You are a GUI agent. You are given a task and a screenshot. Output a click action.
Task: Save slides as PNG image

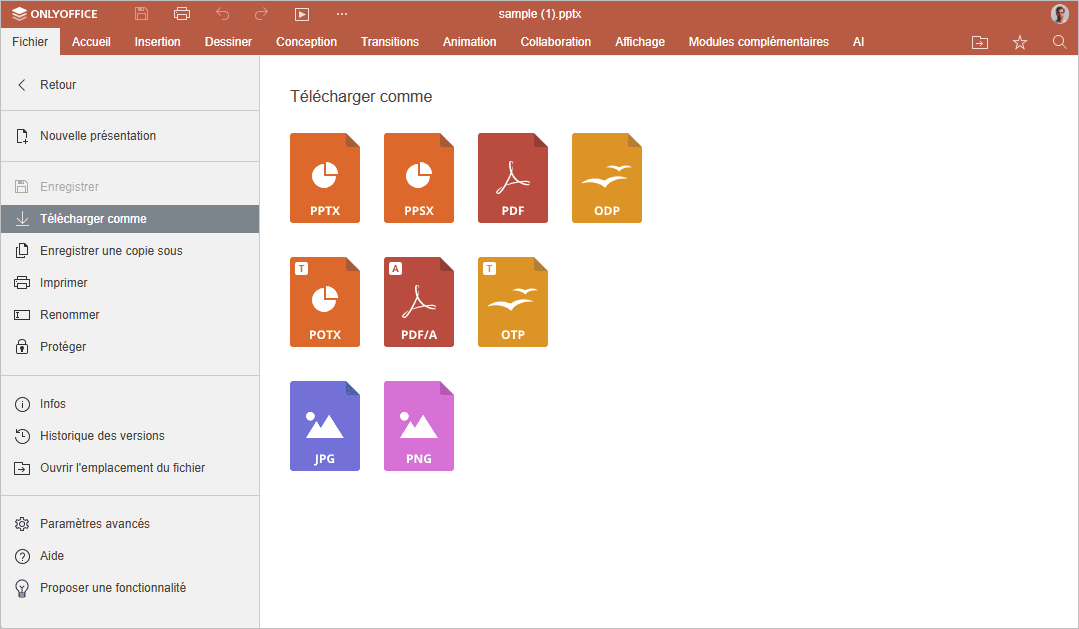[419, 426]
